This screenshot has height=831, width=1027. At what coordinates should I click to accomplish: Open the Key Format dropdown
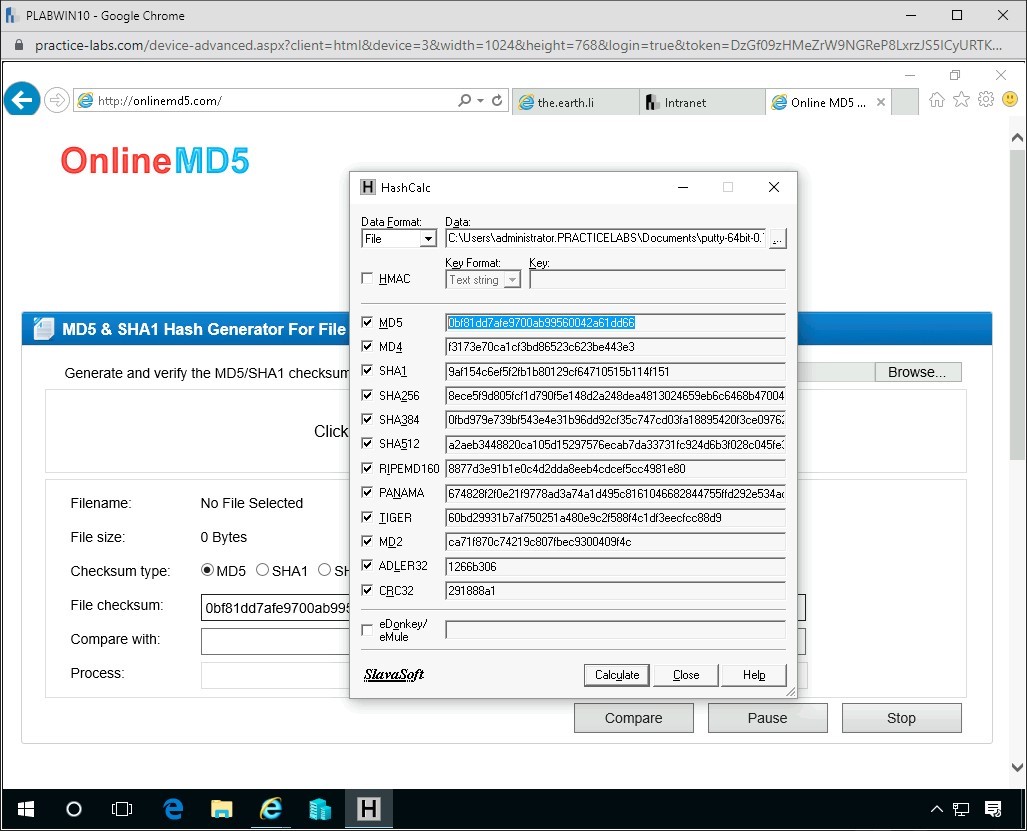tap(511, 280)
